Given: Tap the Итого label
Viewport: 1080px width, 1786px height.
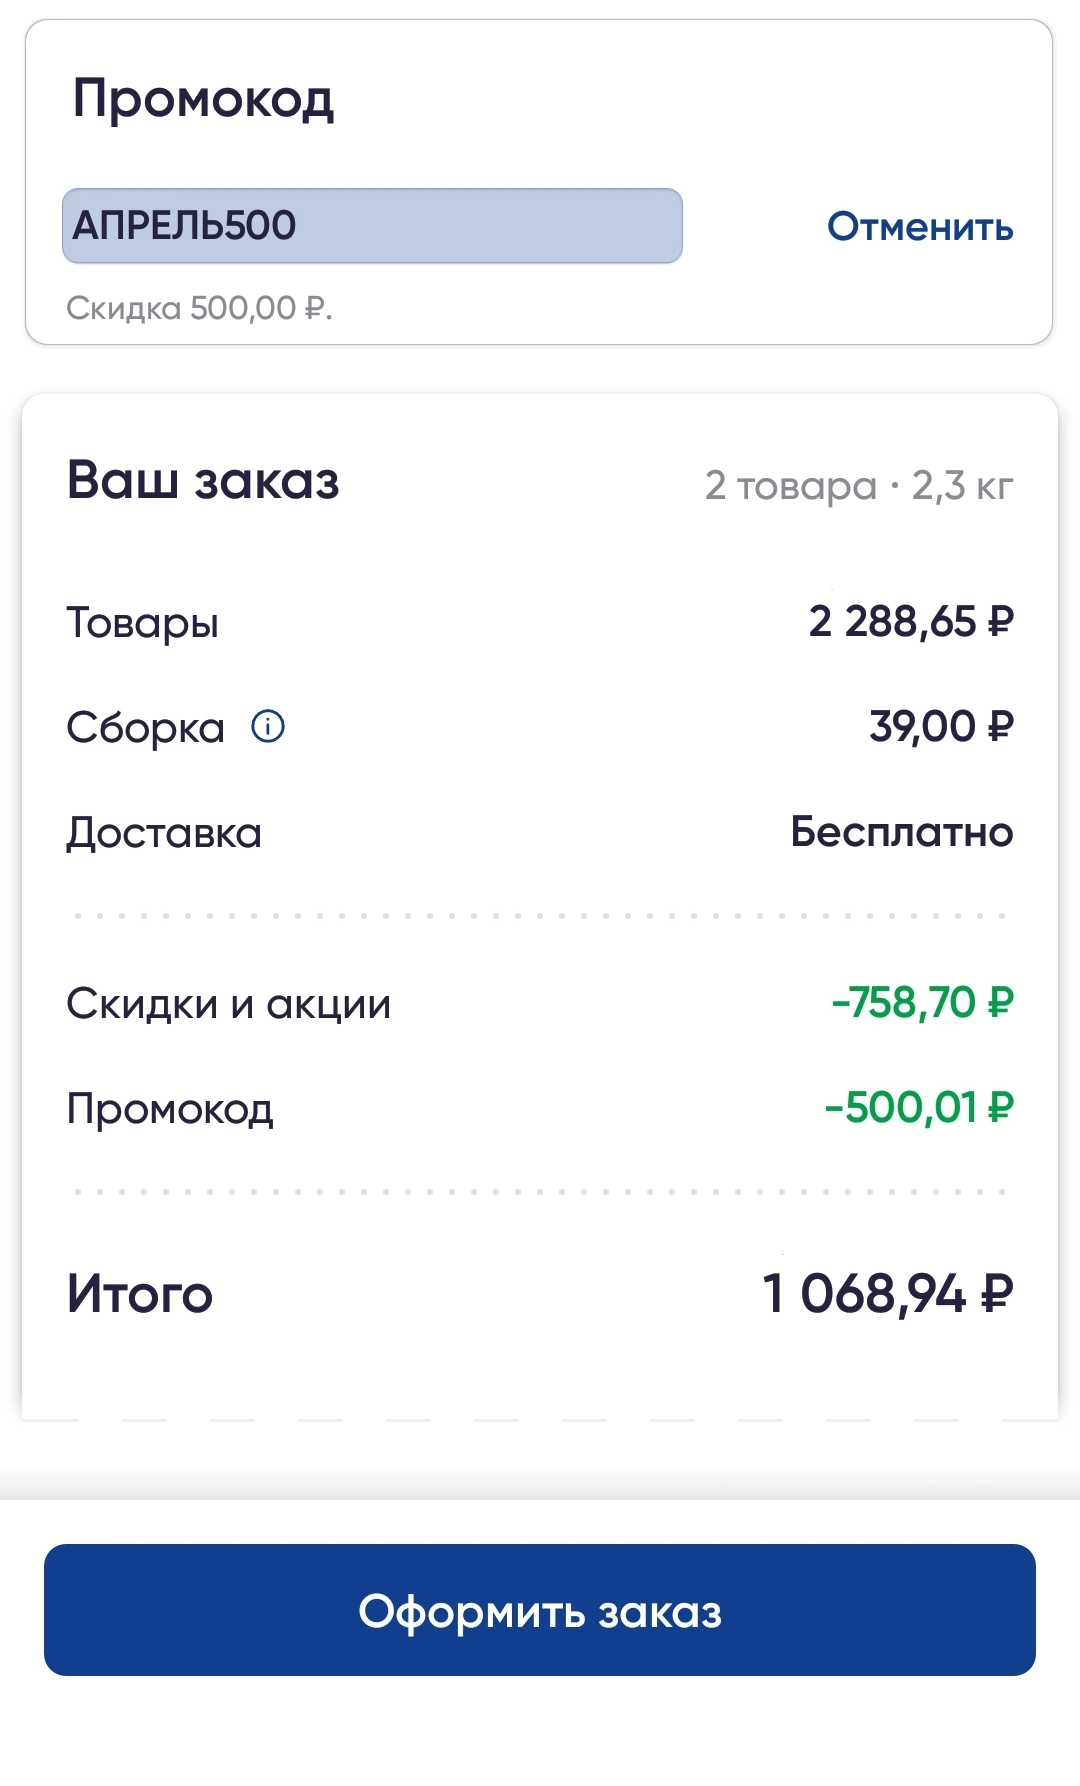Looking at the screenshot, I should coord(140,1294).
